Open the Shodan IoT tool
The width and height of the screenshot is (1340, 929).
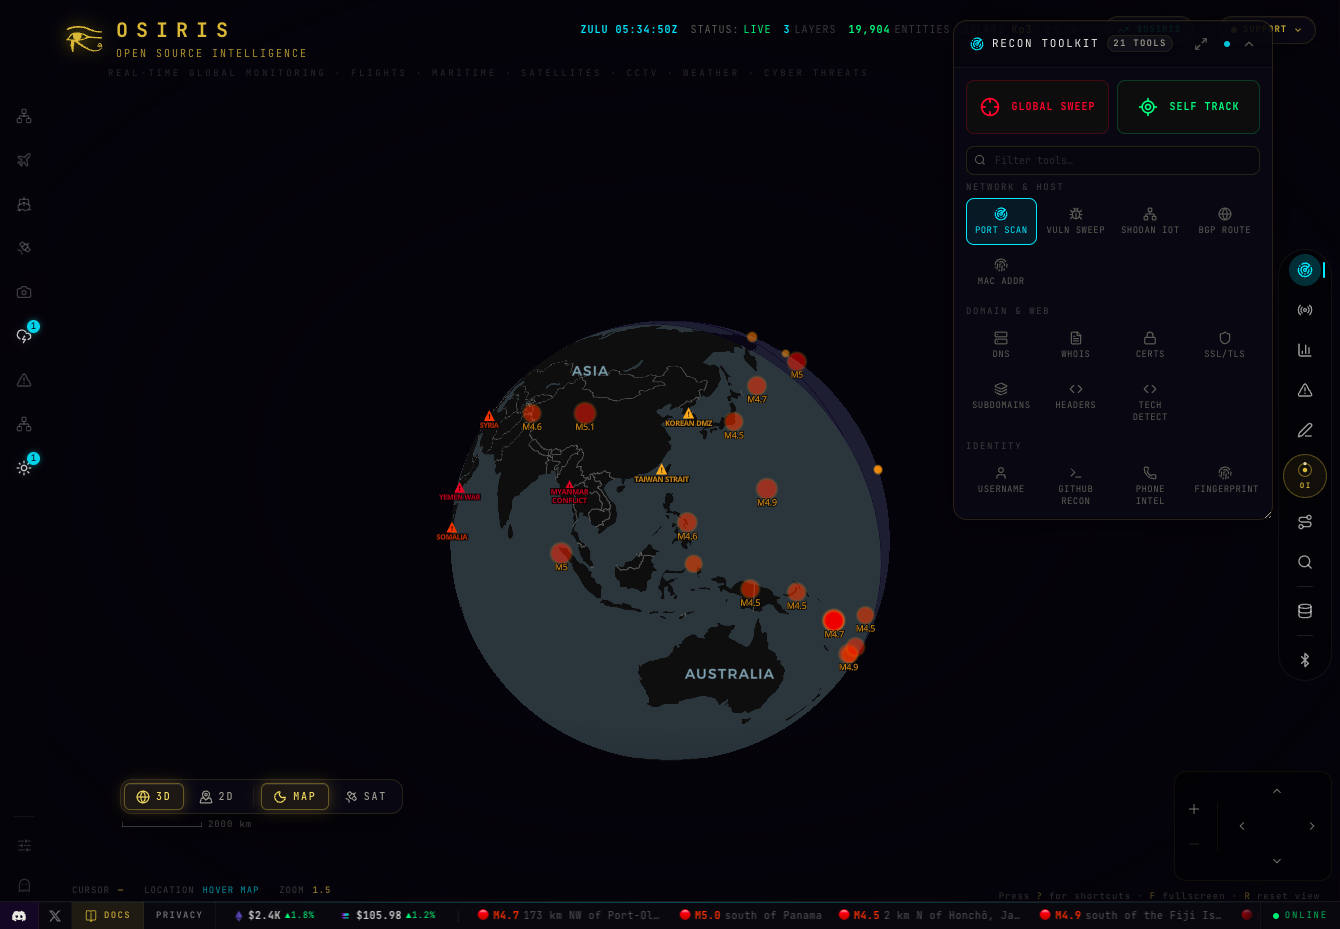1150,221
